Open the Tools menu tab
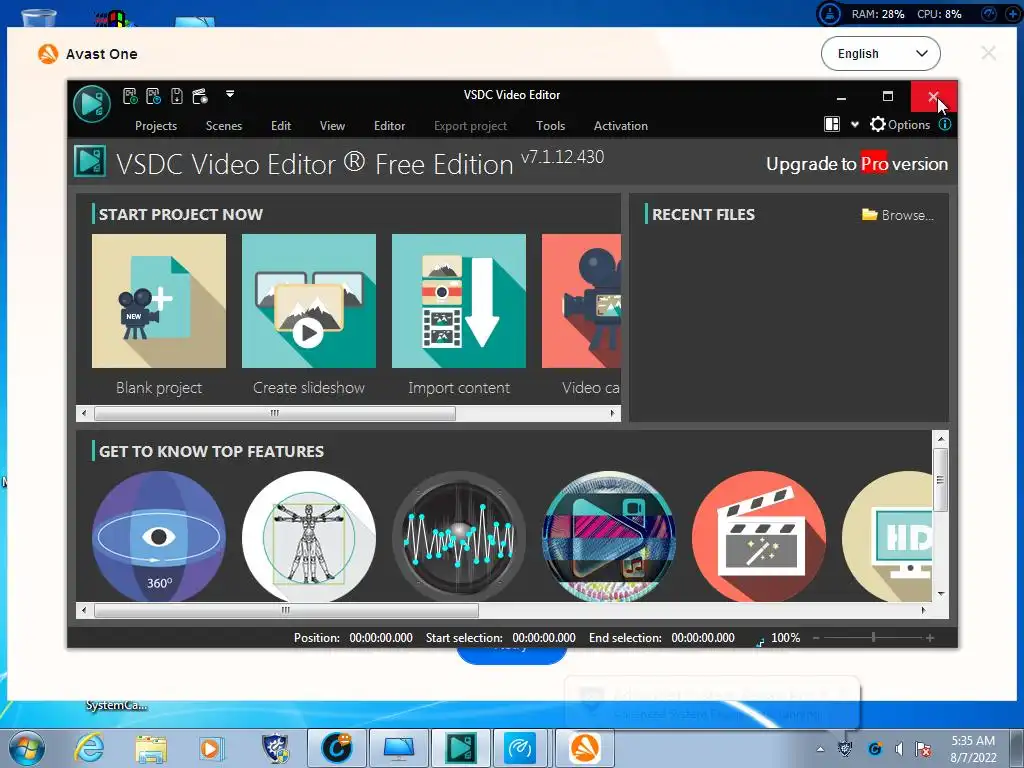Image resolution: width=1024 pixels, height=768 pixels. tap(551, 126)
